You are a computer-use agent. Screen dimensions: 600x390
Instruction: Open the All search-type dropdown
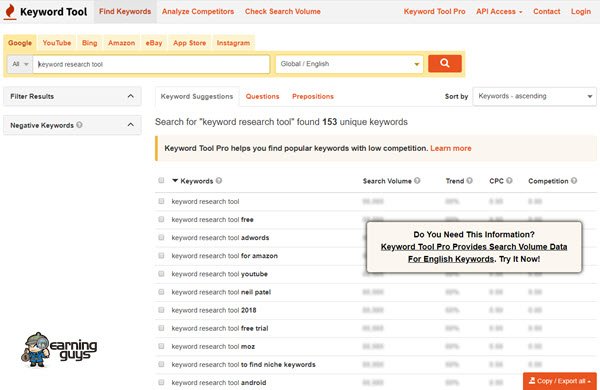(20, 64)
